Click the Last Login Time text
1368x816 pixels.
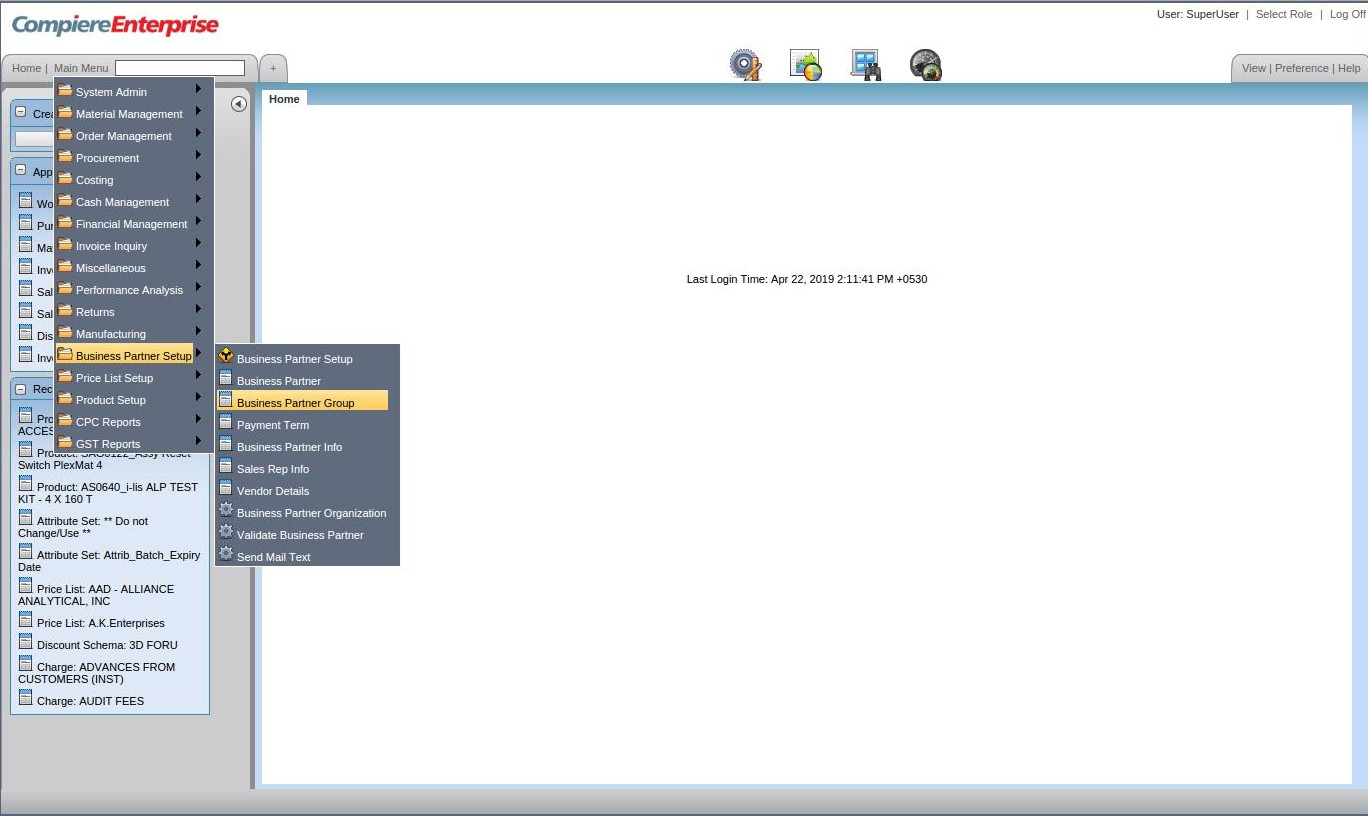coord(807,279)
